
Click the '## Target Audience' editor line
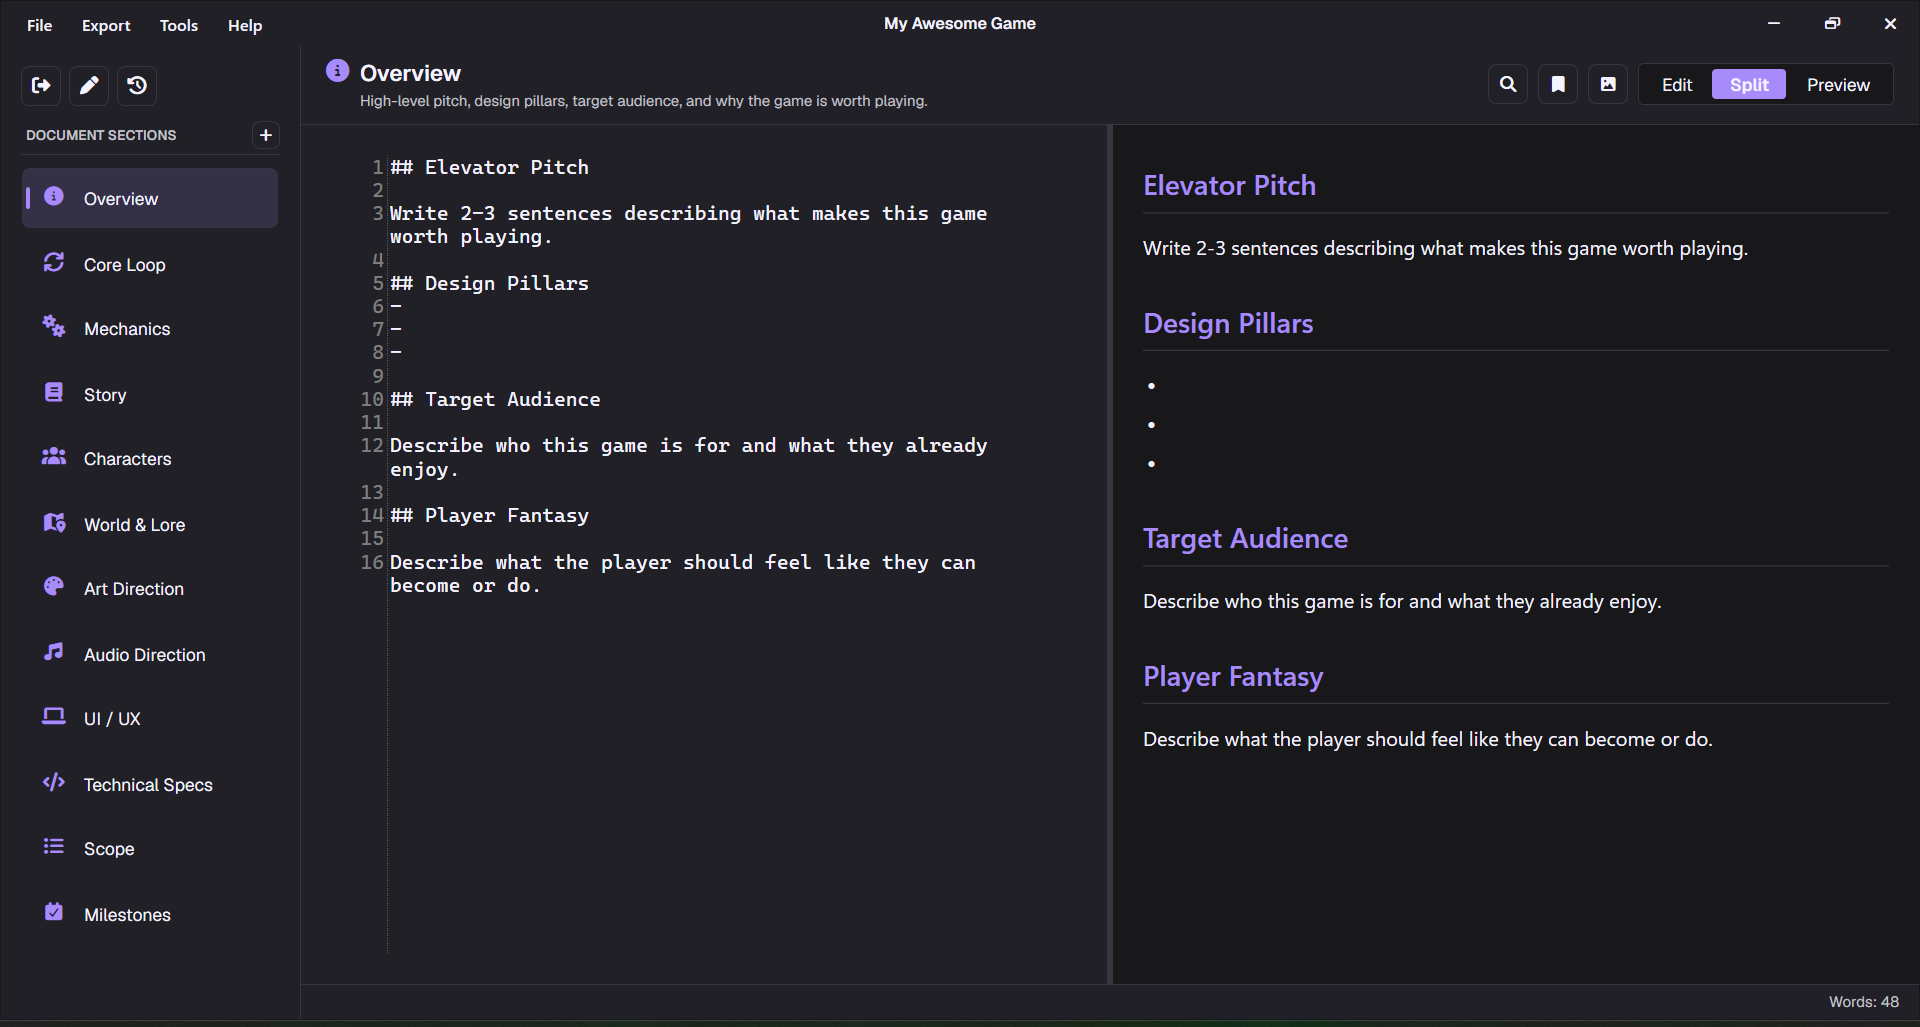tap(495, 399)
